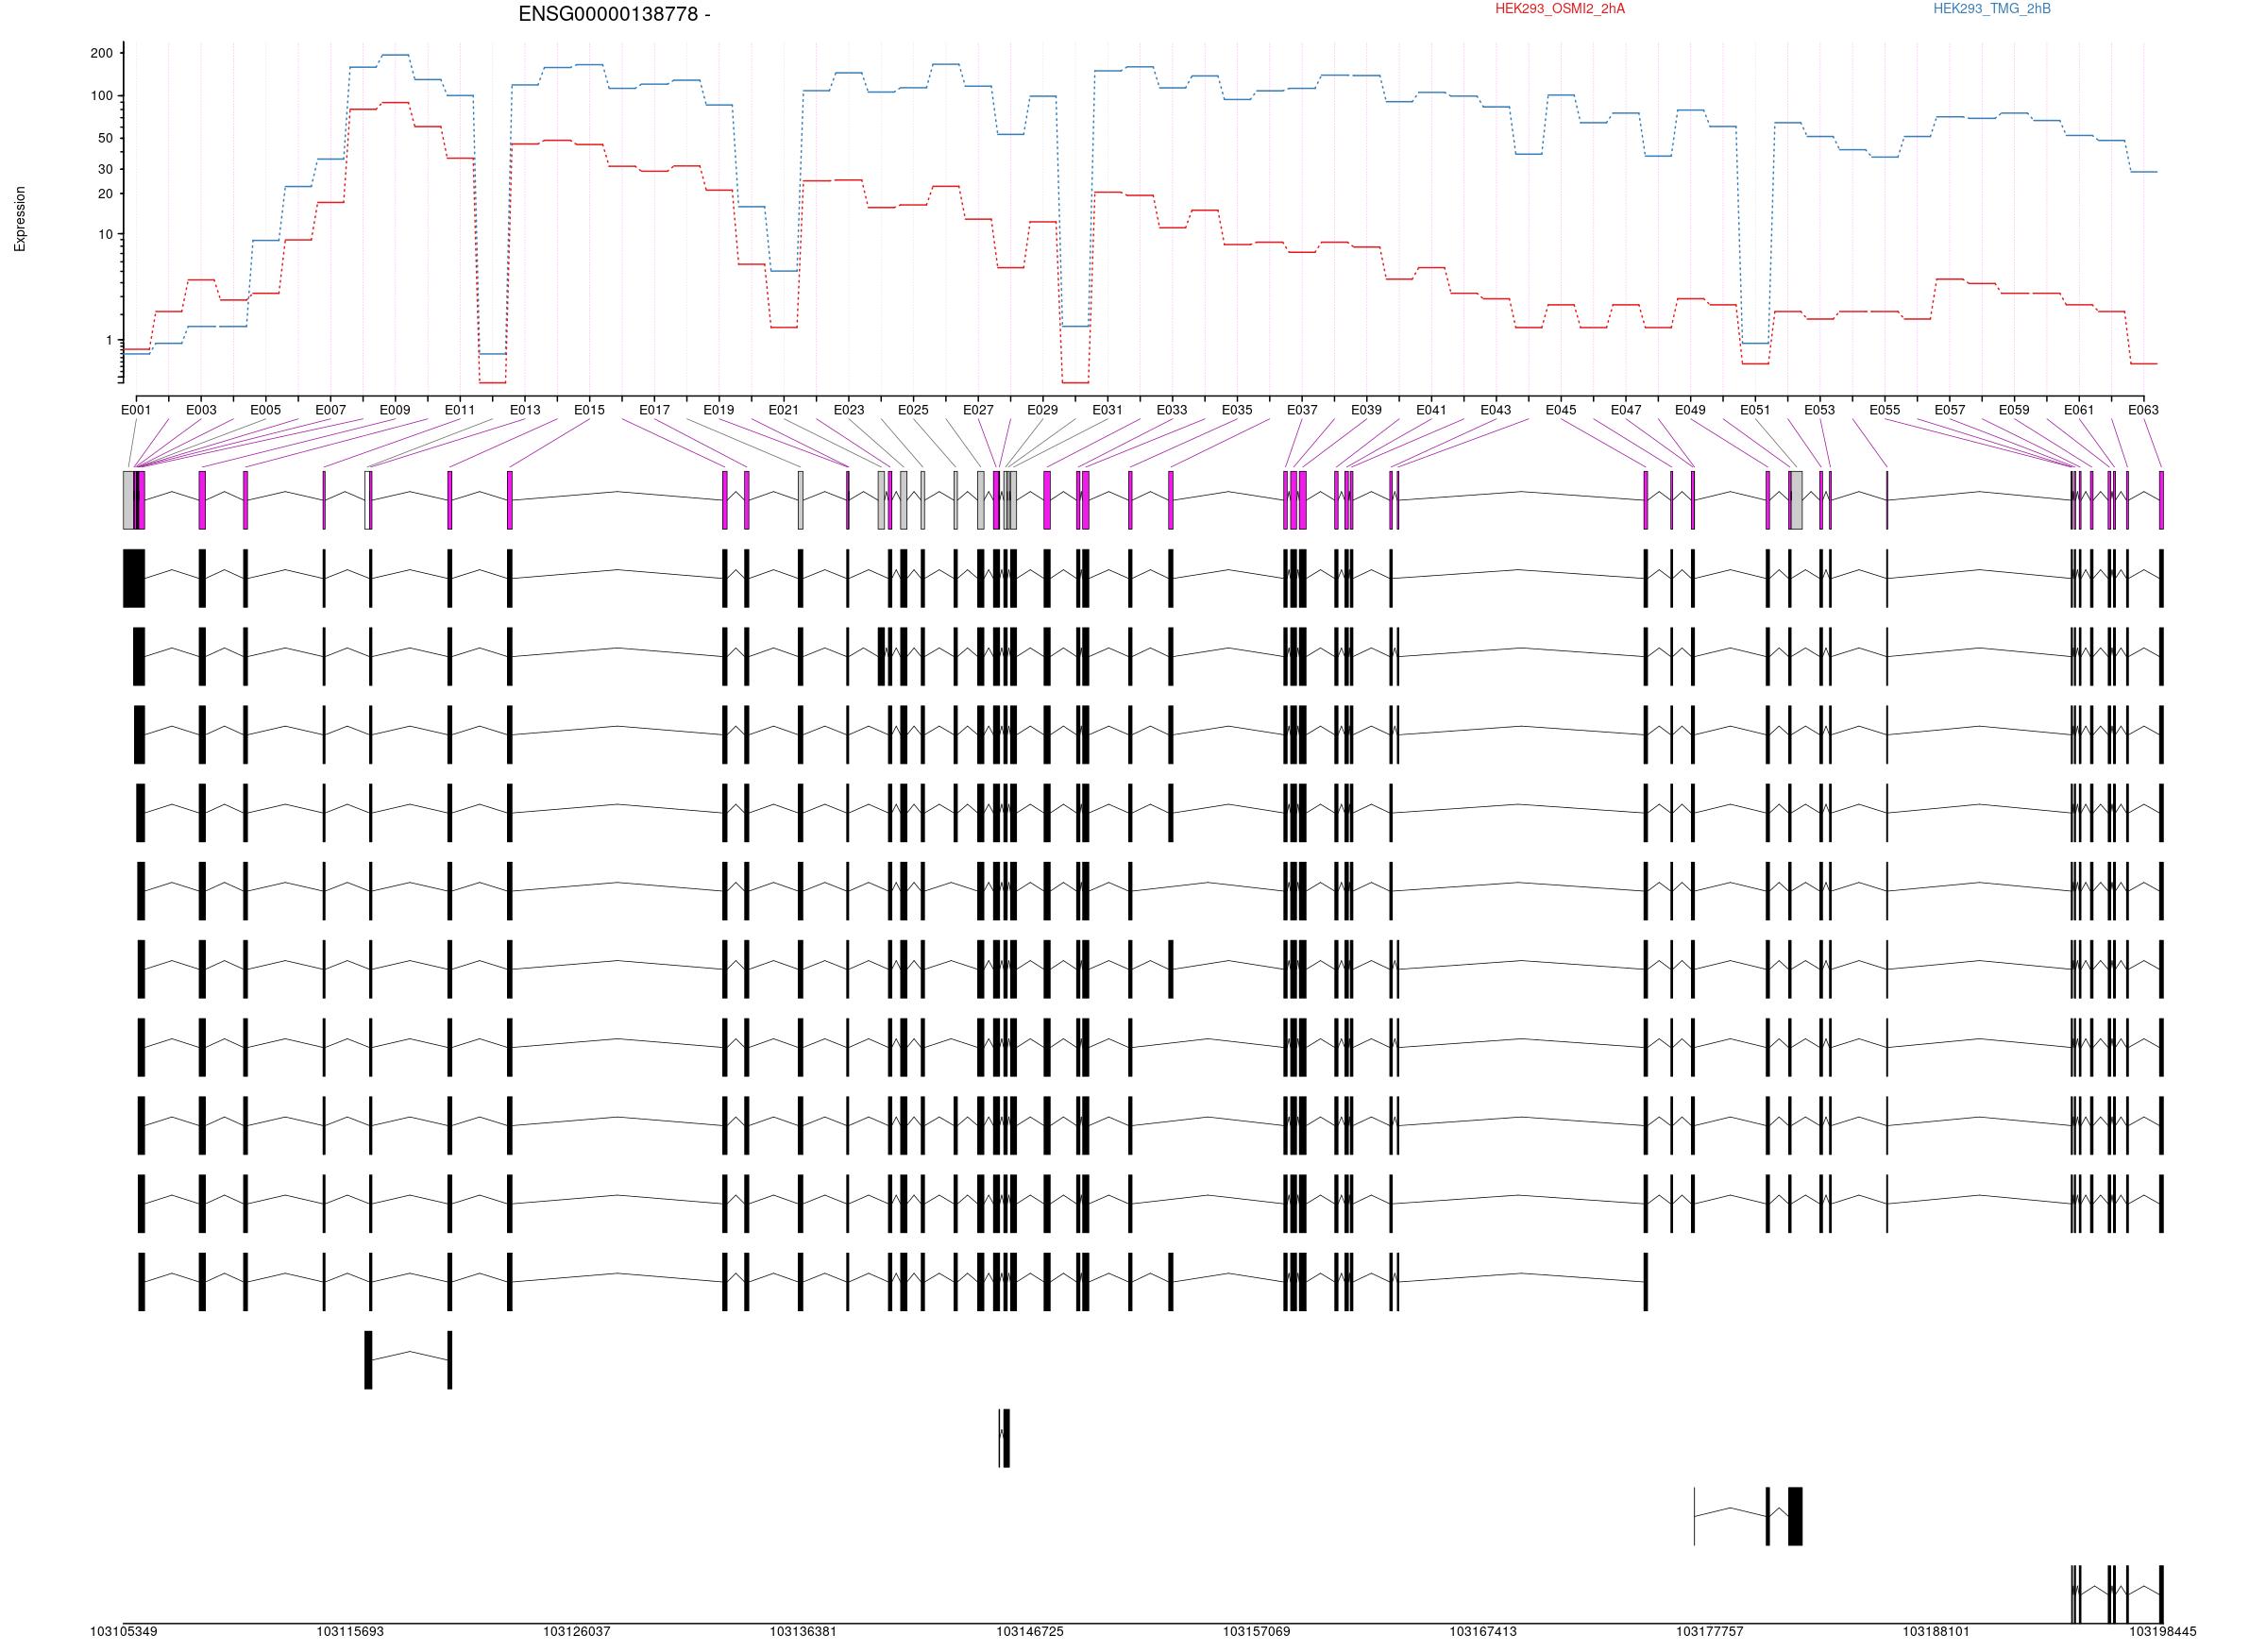
Task: Click exon label E031
Action: pyautogui.click(x=1108, y=410)
